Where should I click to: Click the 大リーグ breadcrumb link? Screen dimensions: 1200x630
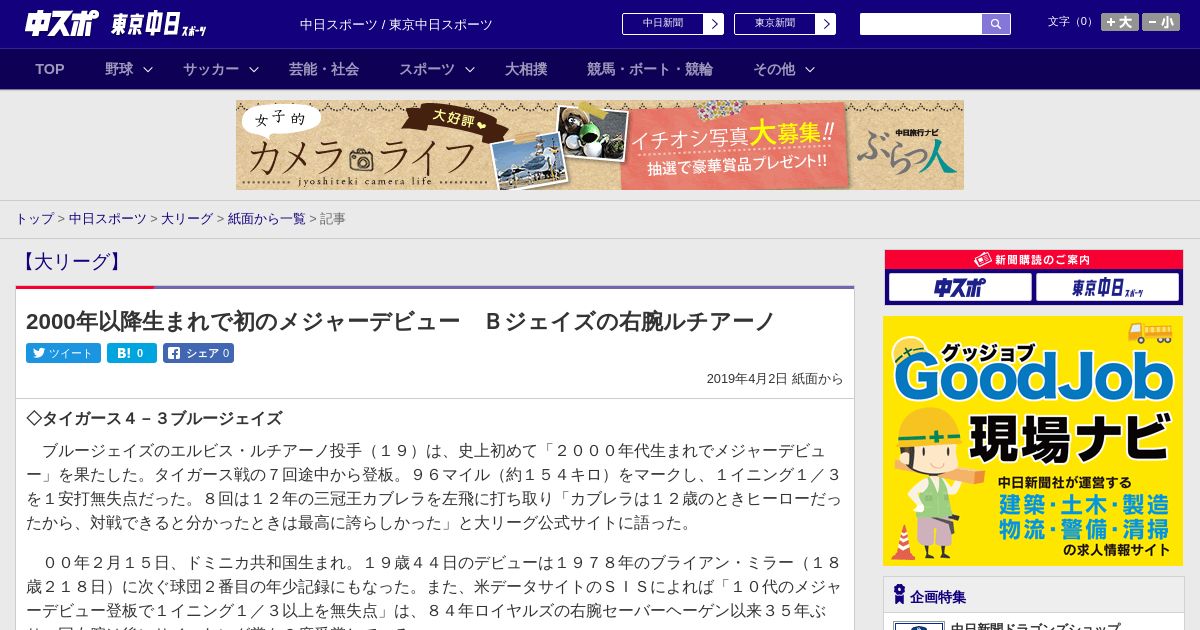(187, 218)
